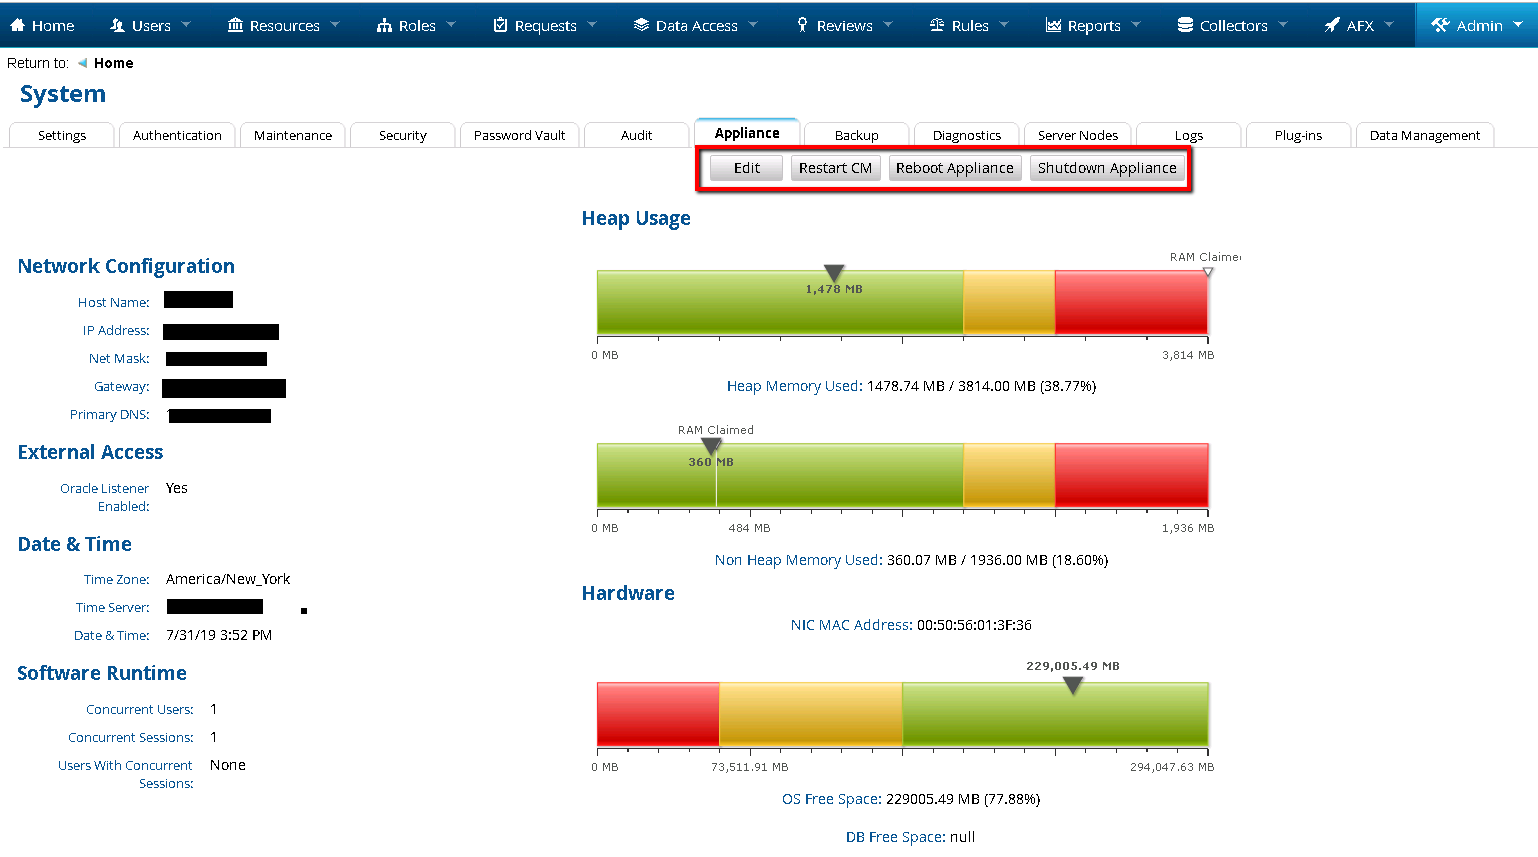The image size is (1538, 857).
Task: Click the Collectors database icon
Action: pos(1185,25)
